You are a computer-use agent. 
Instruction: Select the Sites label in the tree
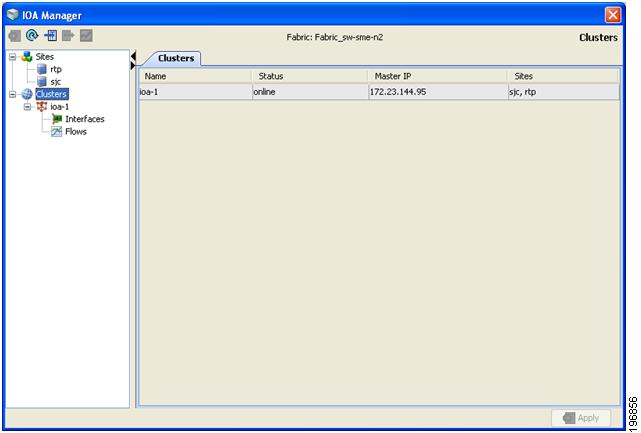(x=45, y=56)
